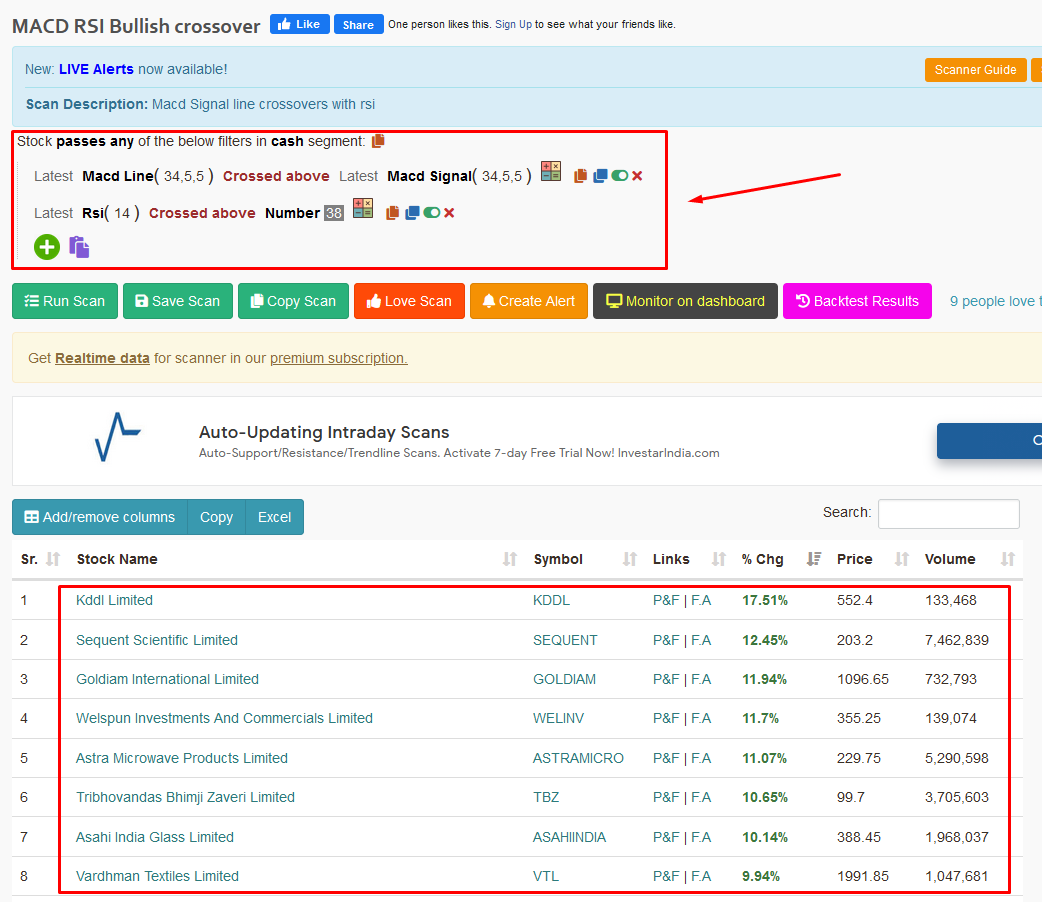The height and width of the screenshot is (902, 1042).
Task: Open the LIVE Alerts link
Action: pyautogui.click(x=96, y=69)
